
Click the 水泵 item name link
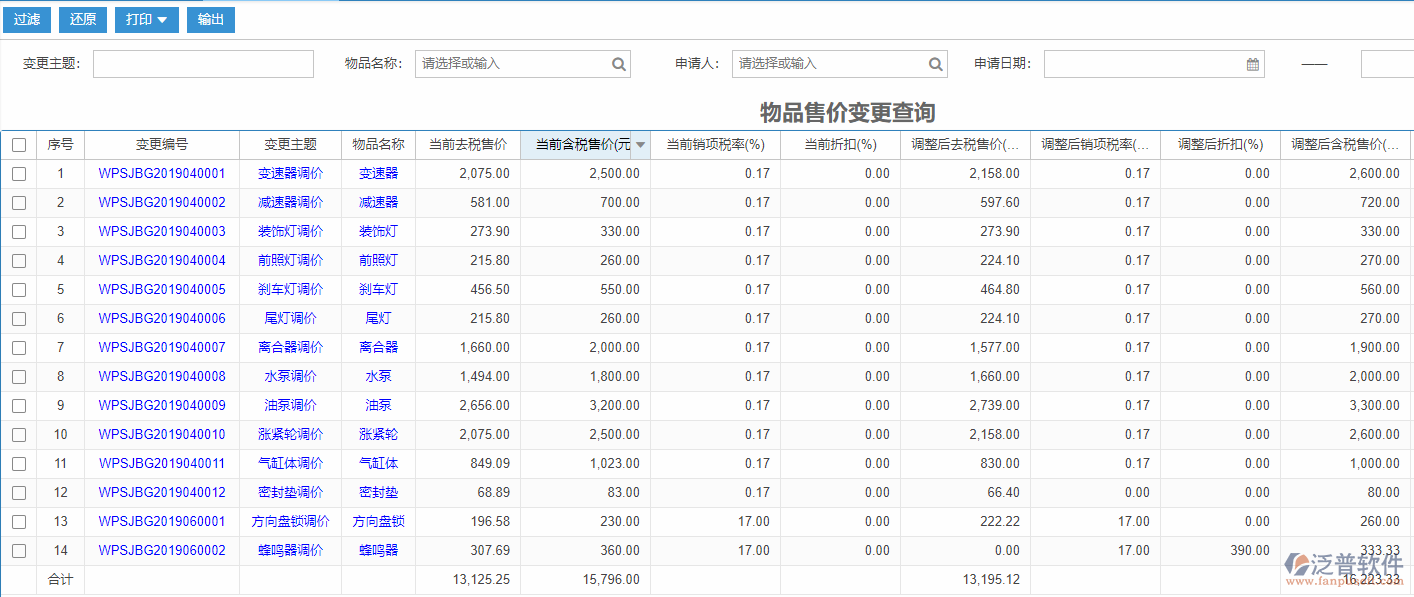tap(378, 376)
